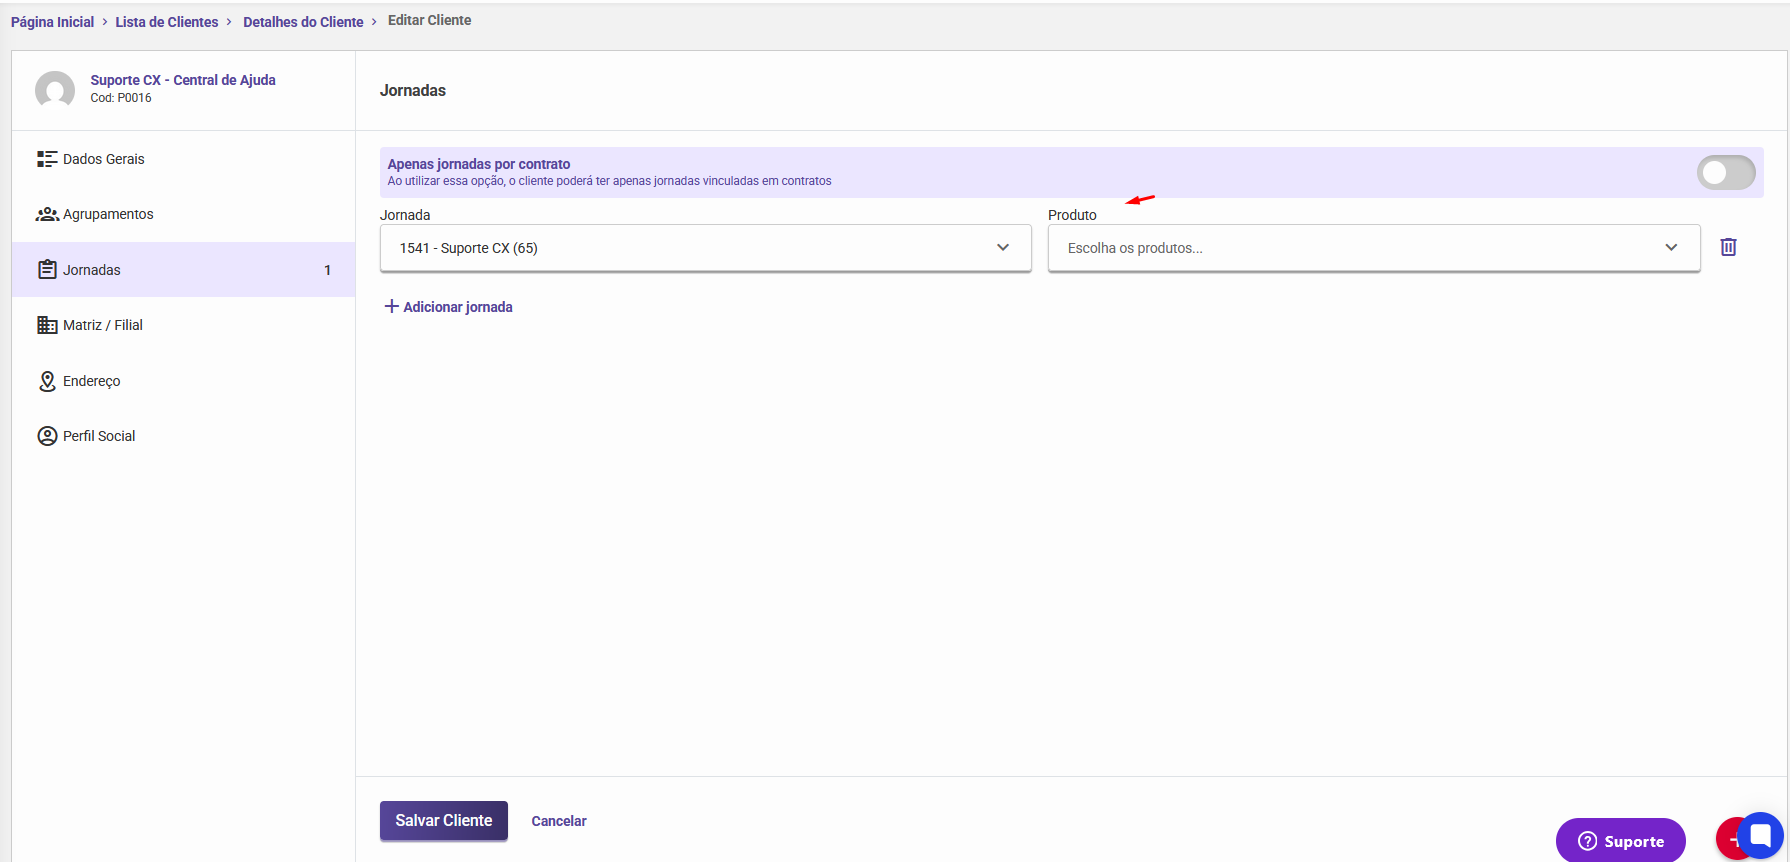Click the user avatar icon
The image size is (1790, 862).
(x=55, y=90)
